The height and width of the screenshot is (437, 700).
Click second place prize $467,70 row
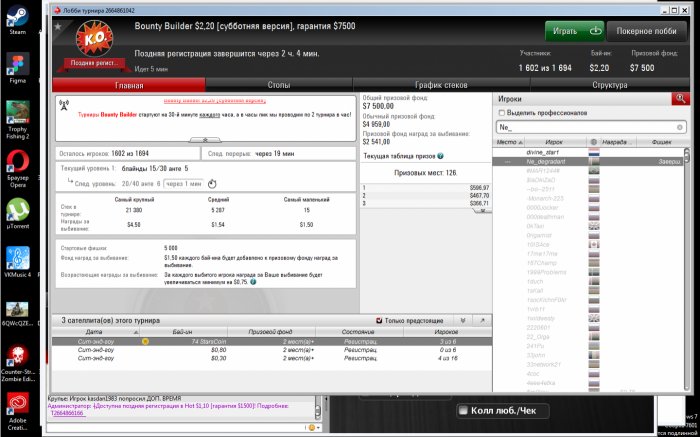(425, 196)
